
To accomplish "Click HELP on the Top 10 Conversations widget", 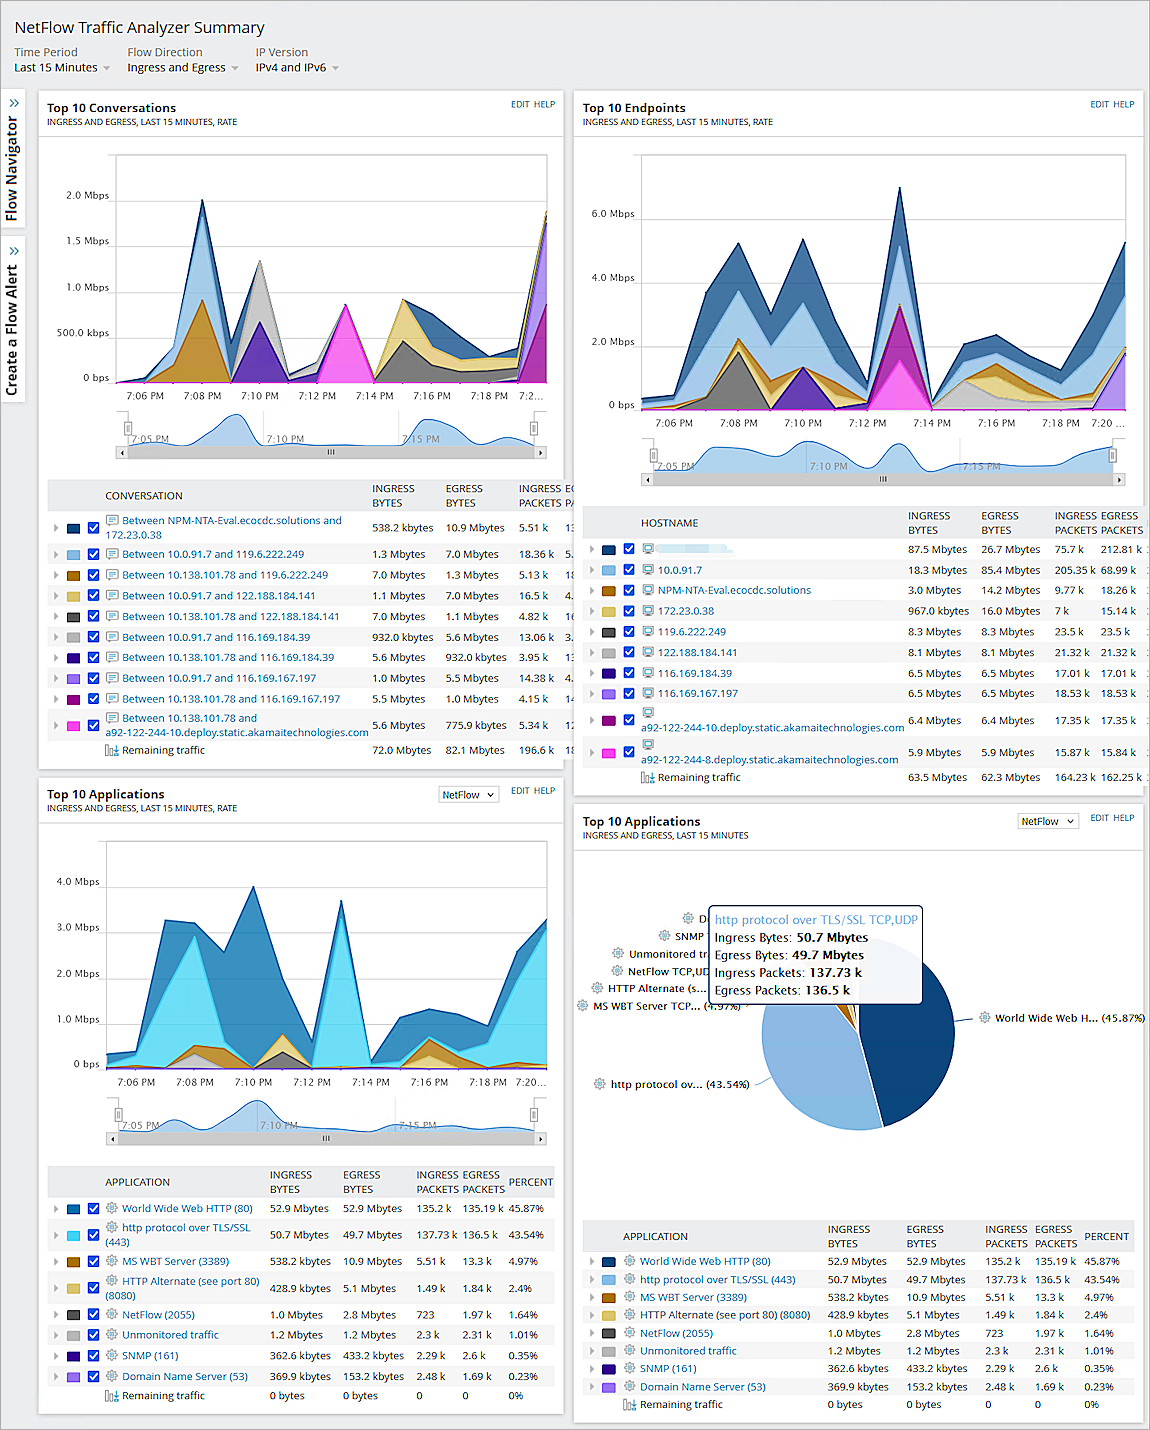I will [543, 103].
